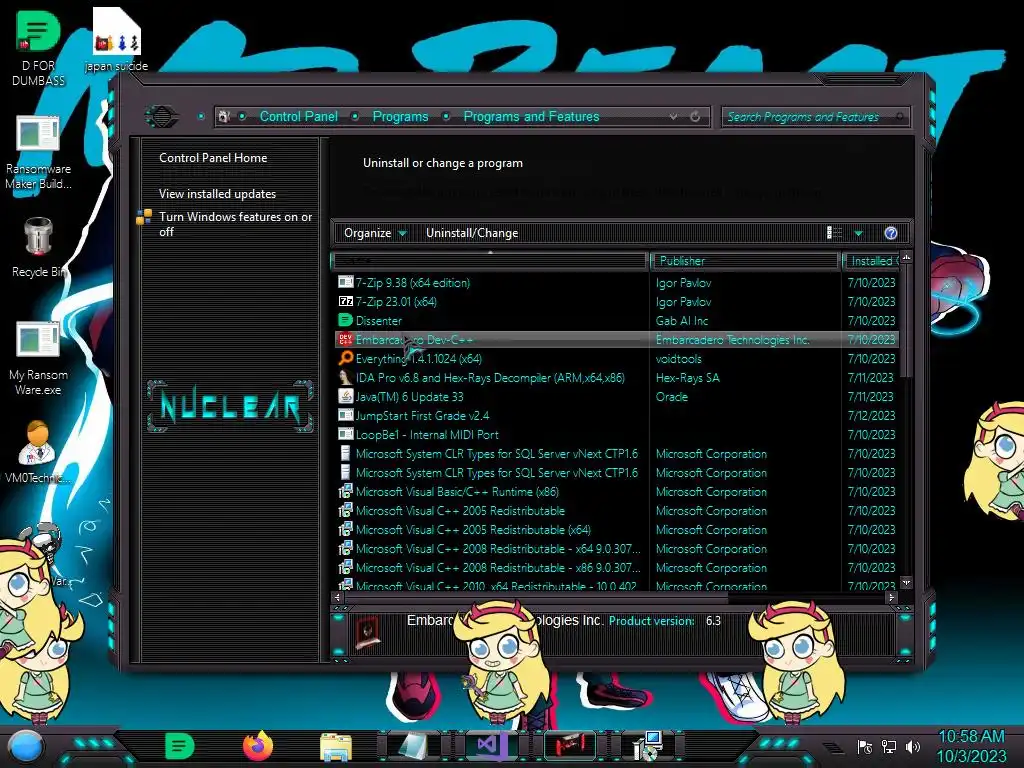Screen dimensions: 1024x768
Task: Click the vertical scrollbar up arrow
Action: pyautogui.click(x=906, y=257)
